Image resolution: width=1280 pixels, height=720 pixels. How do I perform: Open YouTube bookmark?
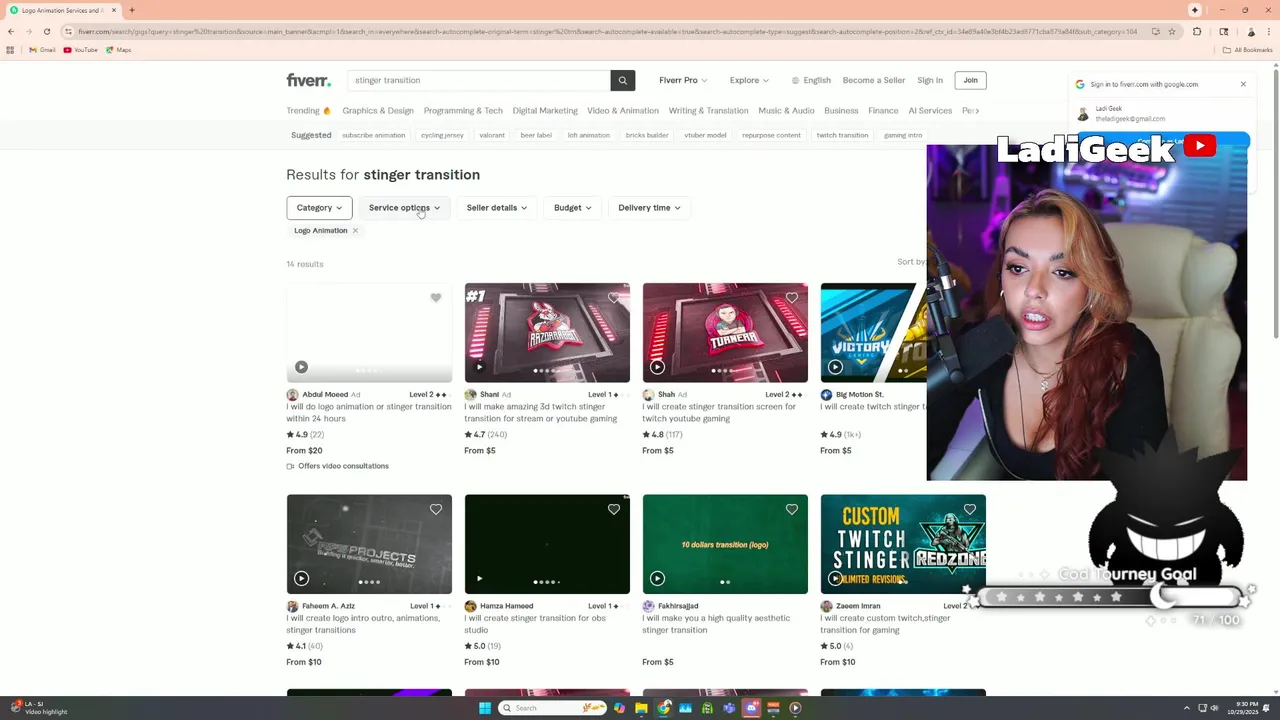pos(80,50)
